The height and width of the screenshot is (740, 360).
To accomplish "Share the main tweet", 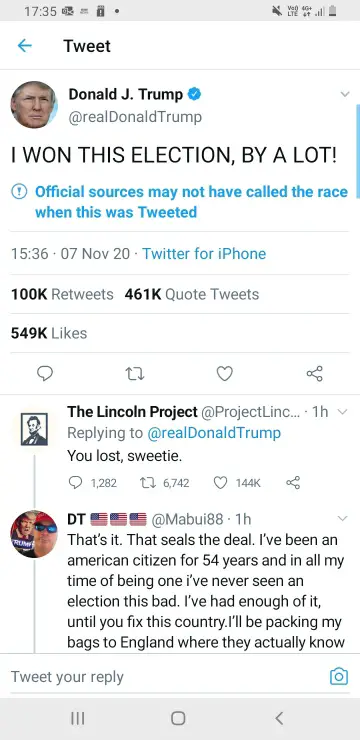I will [314, 373].
